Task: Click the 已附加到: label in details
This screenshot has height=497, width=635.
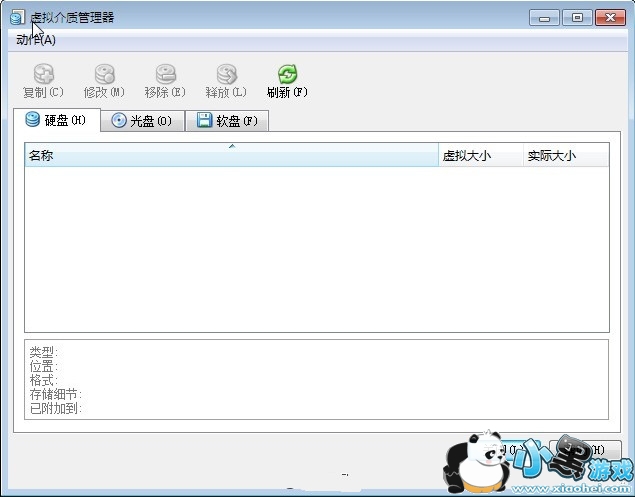Action: pos(56,408)
